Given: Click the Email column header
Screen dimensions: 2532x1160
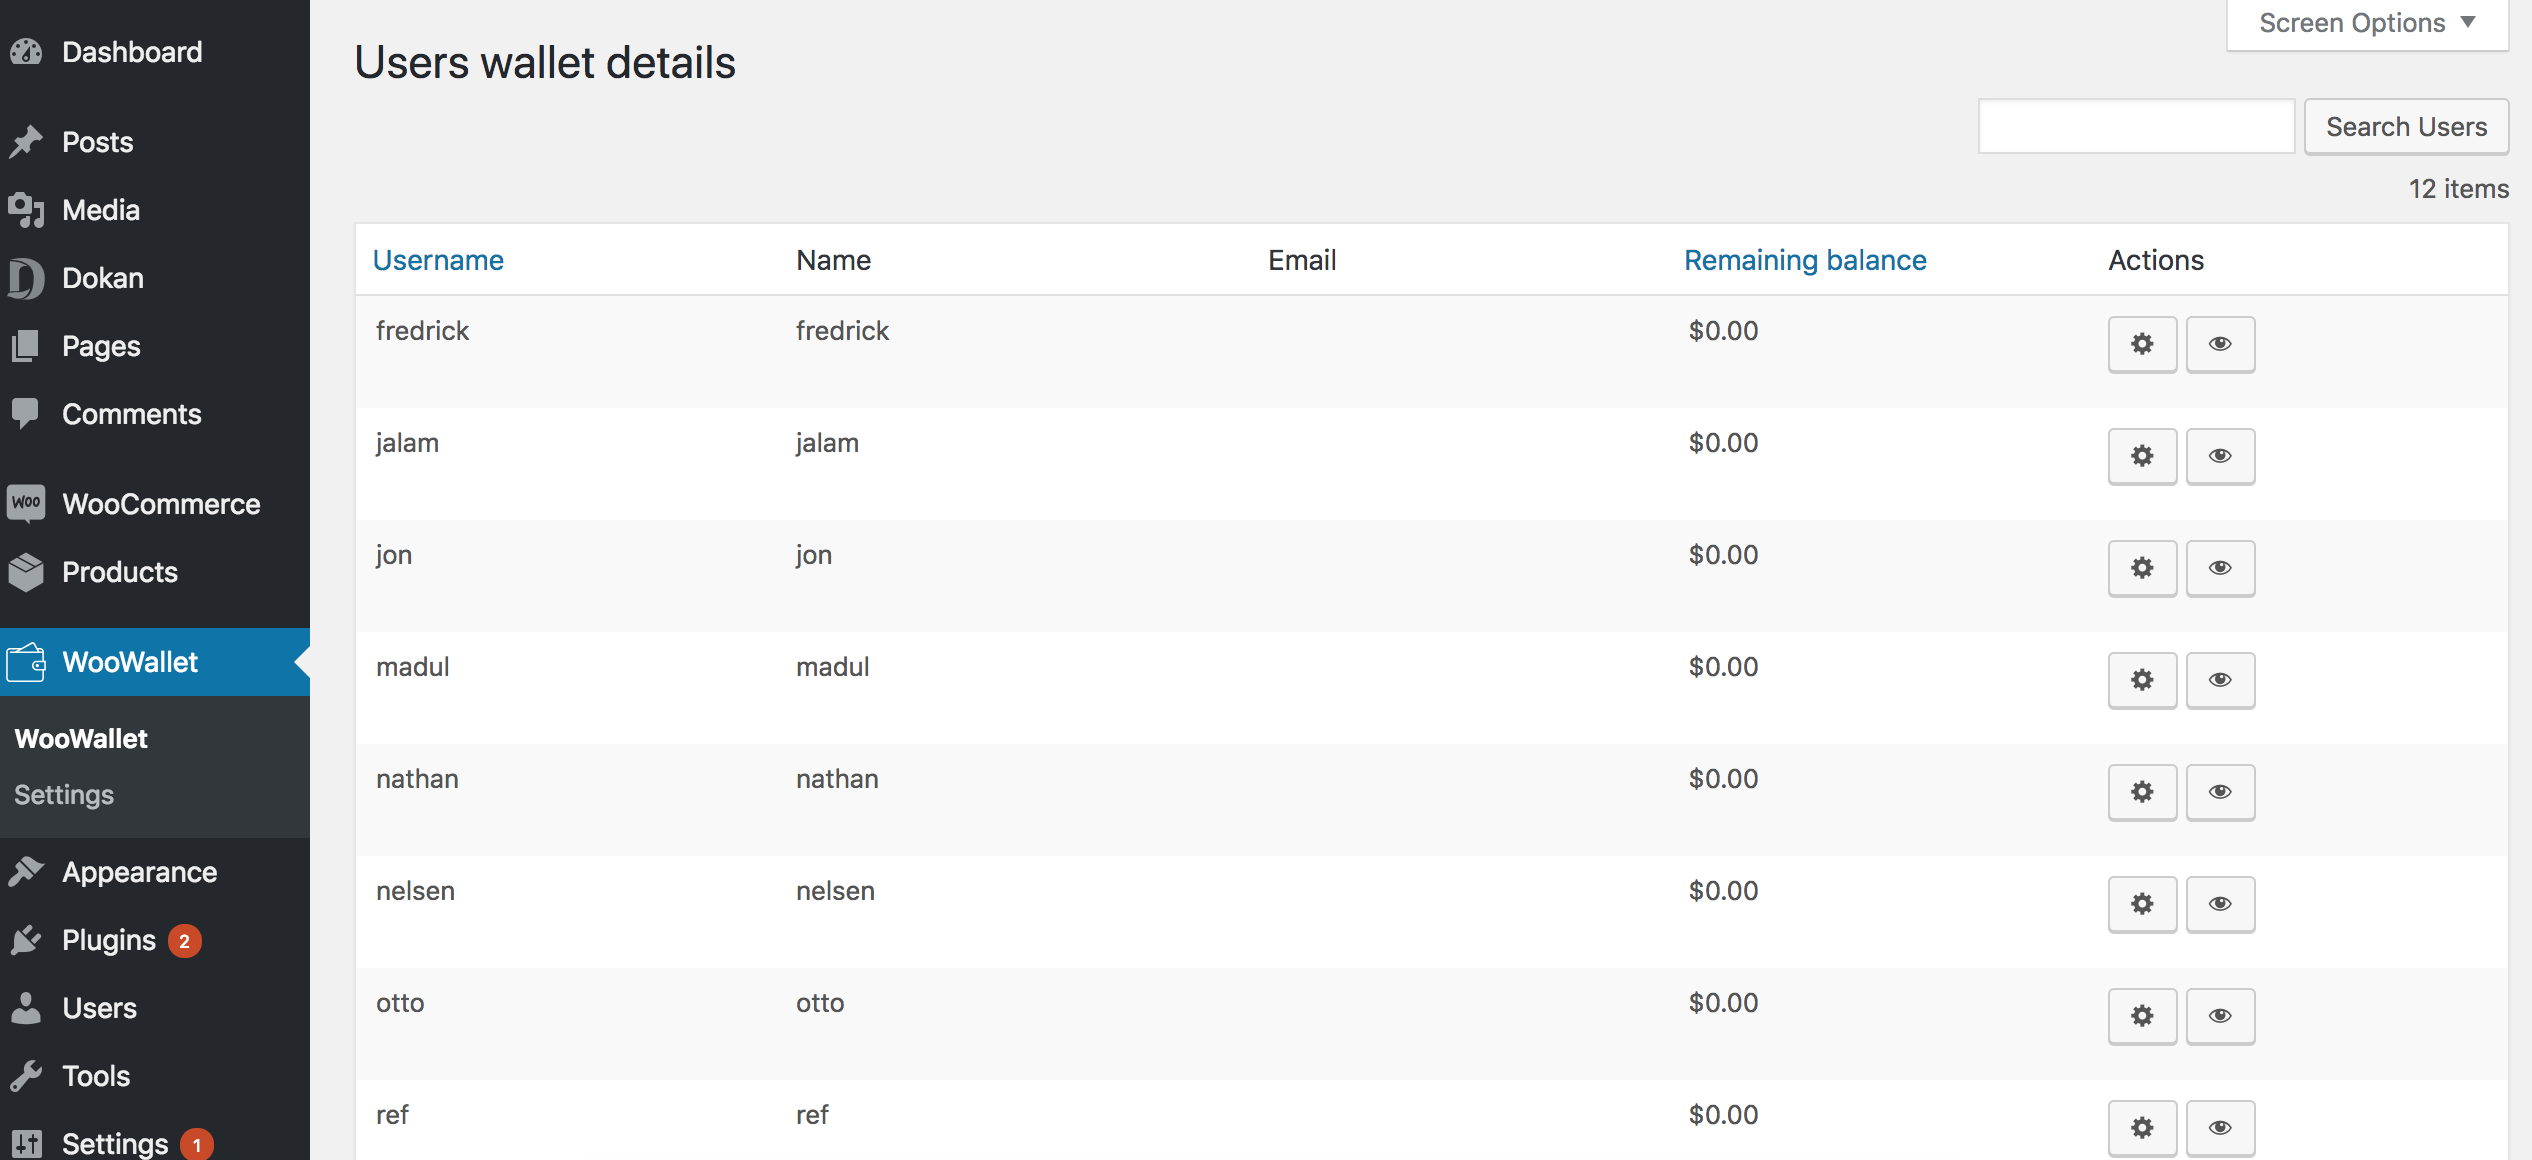Looking at the screenshot, I should click(x=1302, y=260).
